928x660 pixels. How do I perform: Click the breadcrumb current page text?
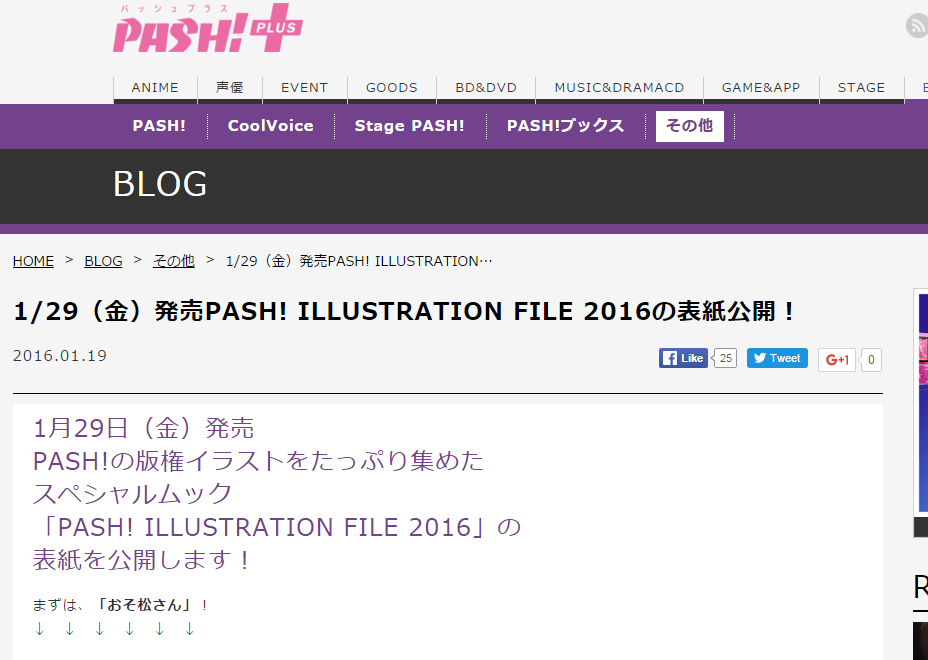tap(359, 261)
